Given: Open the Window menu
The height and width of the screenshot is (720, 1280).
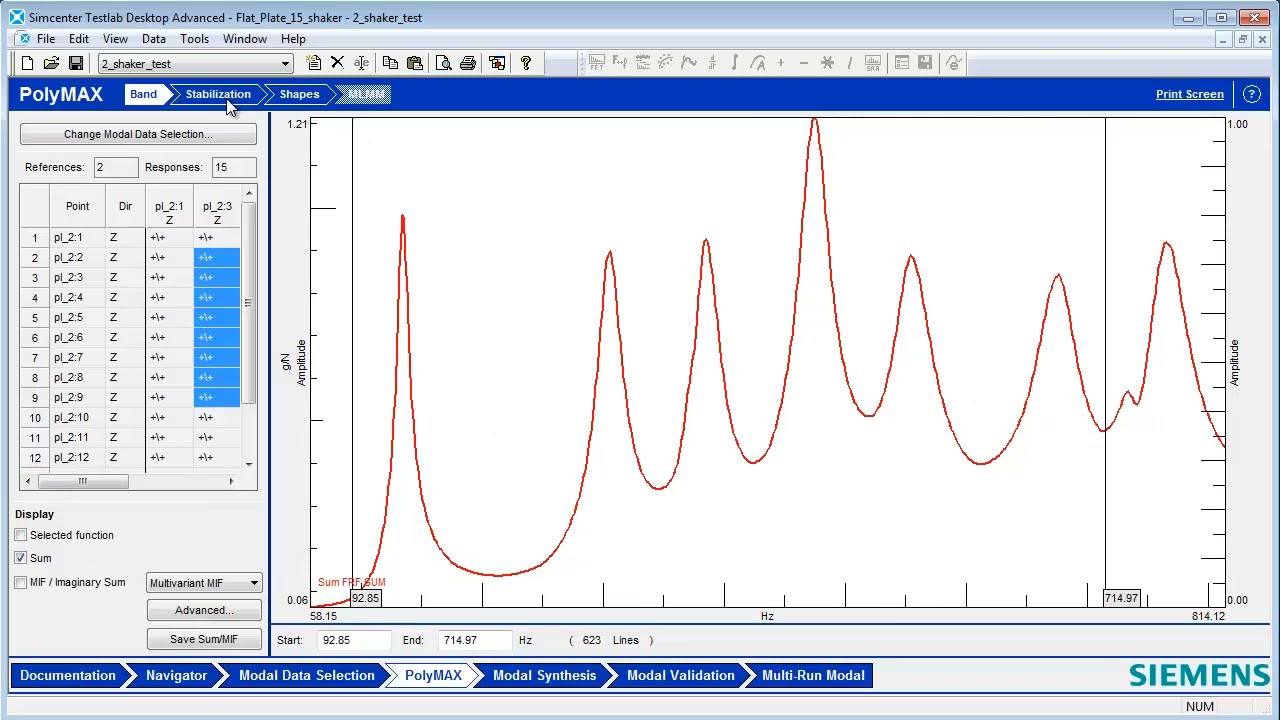Looking at the screenshot, I should 245,39.
